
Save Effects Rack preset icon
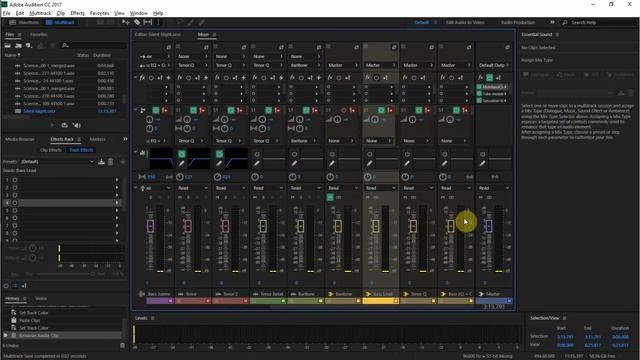point(101,162)
